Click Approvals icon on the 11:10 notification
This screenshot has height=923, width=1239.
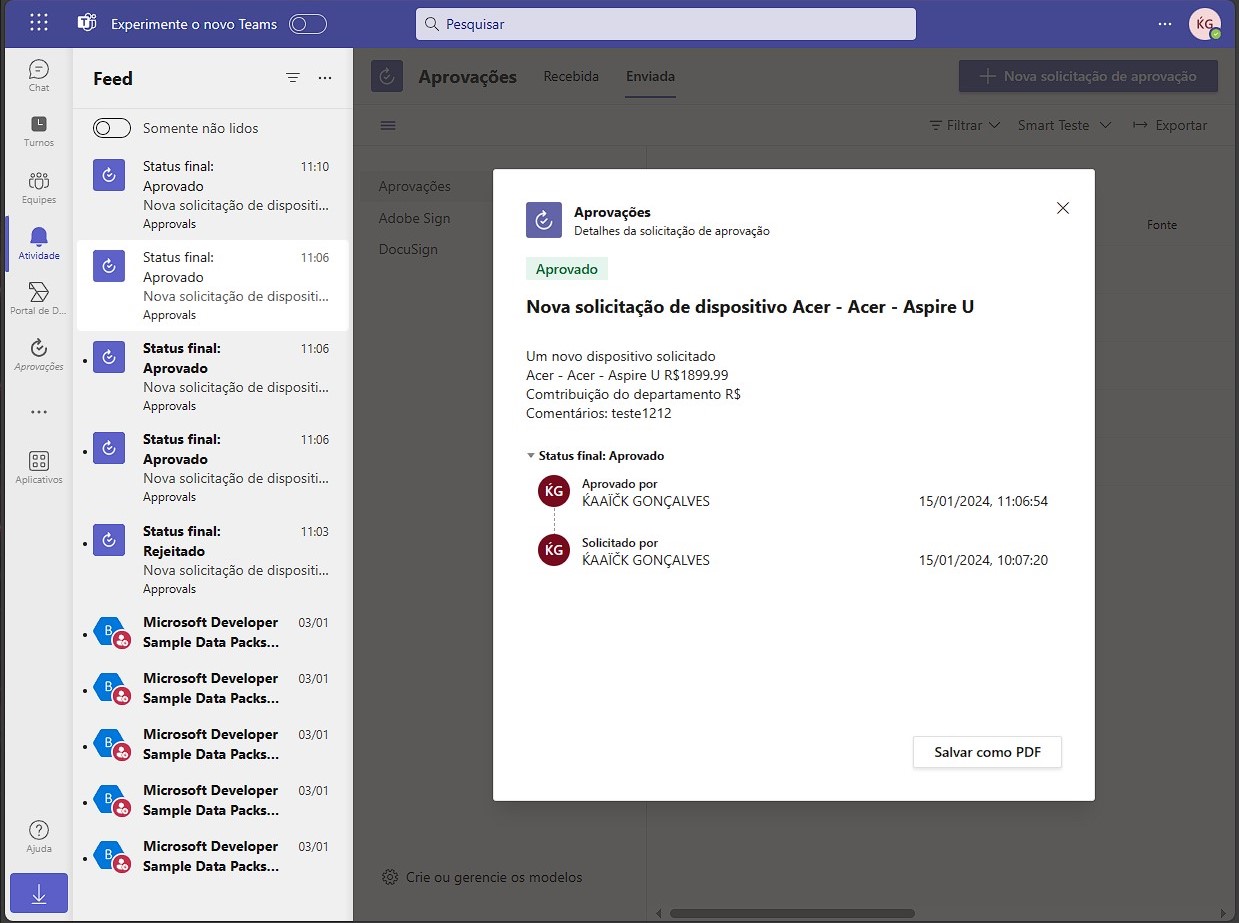(x=109, y=175)
